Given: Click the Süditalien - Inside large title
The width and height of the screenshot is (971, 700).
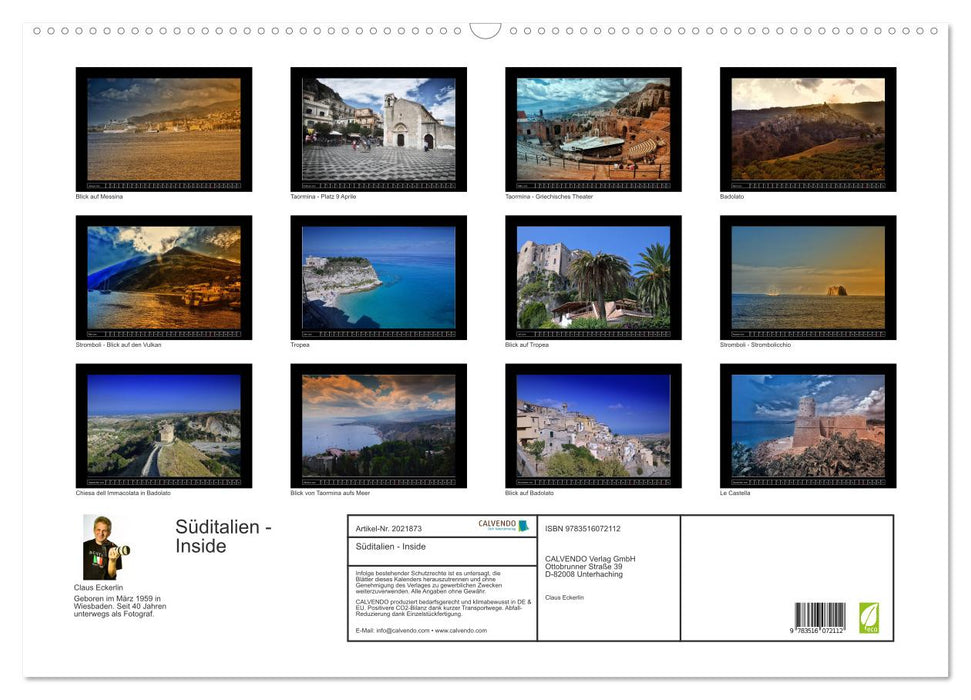Looking at the screenshot, I should tap(223, 536).
